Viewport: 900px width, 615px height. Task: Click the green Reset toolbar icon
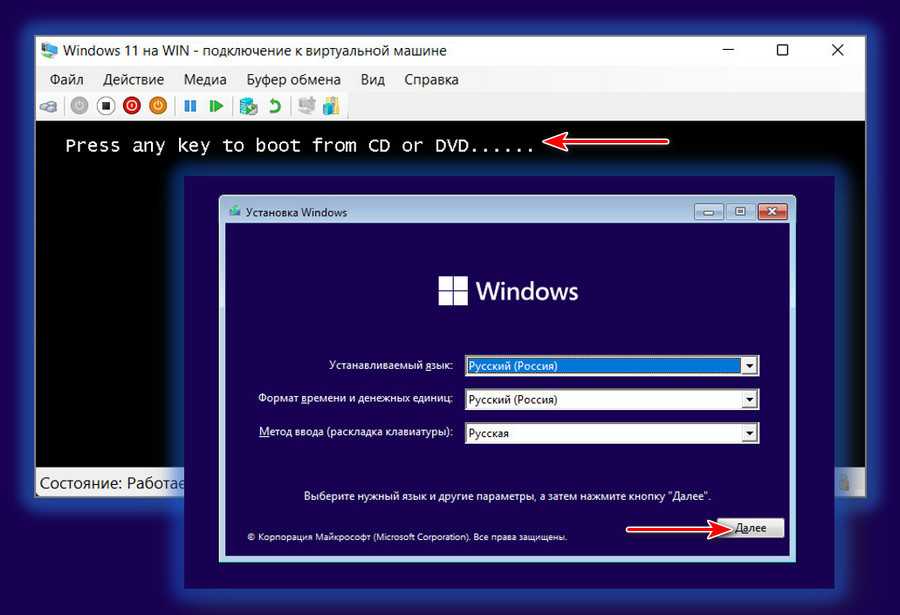point(216,106)
